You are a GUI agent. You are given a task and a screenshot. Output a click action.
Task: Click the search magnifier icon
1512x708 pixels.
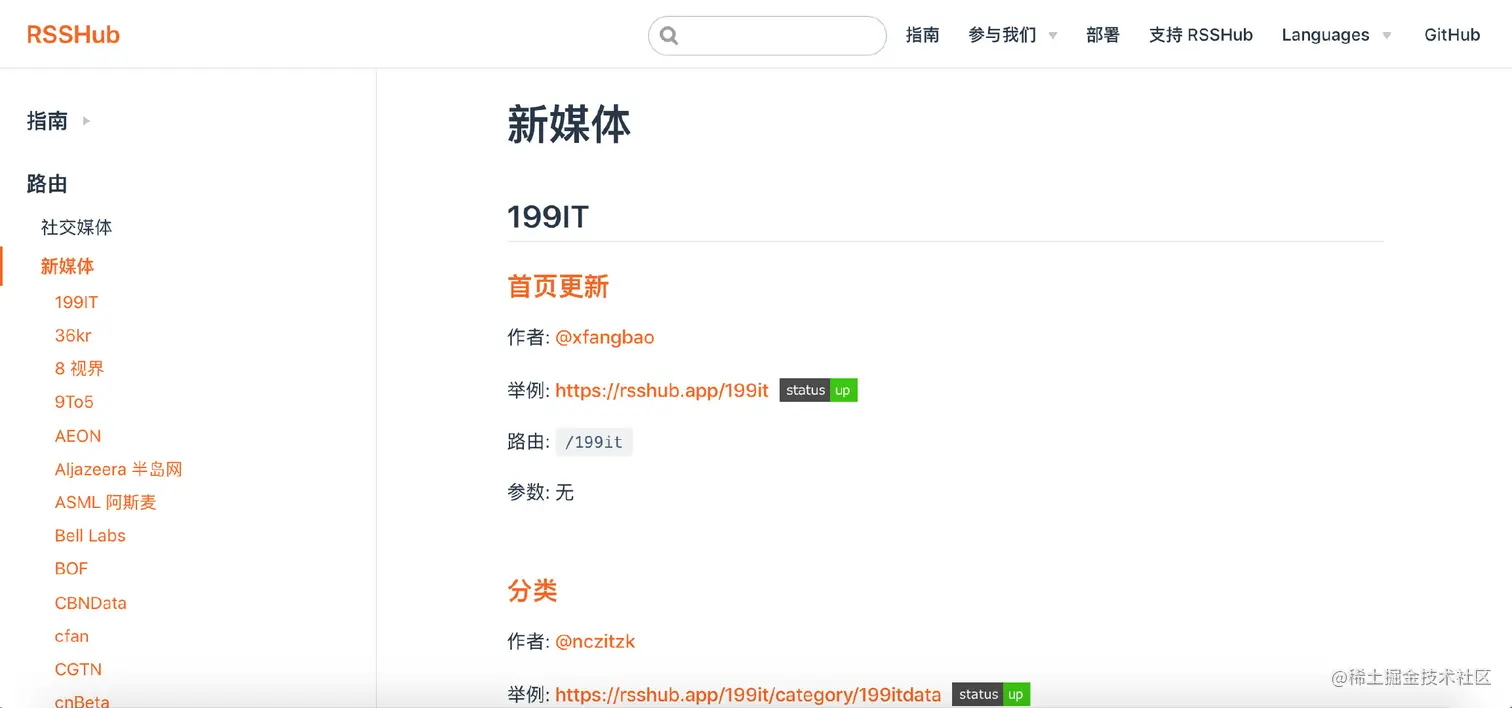point(669,36)
